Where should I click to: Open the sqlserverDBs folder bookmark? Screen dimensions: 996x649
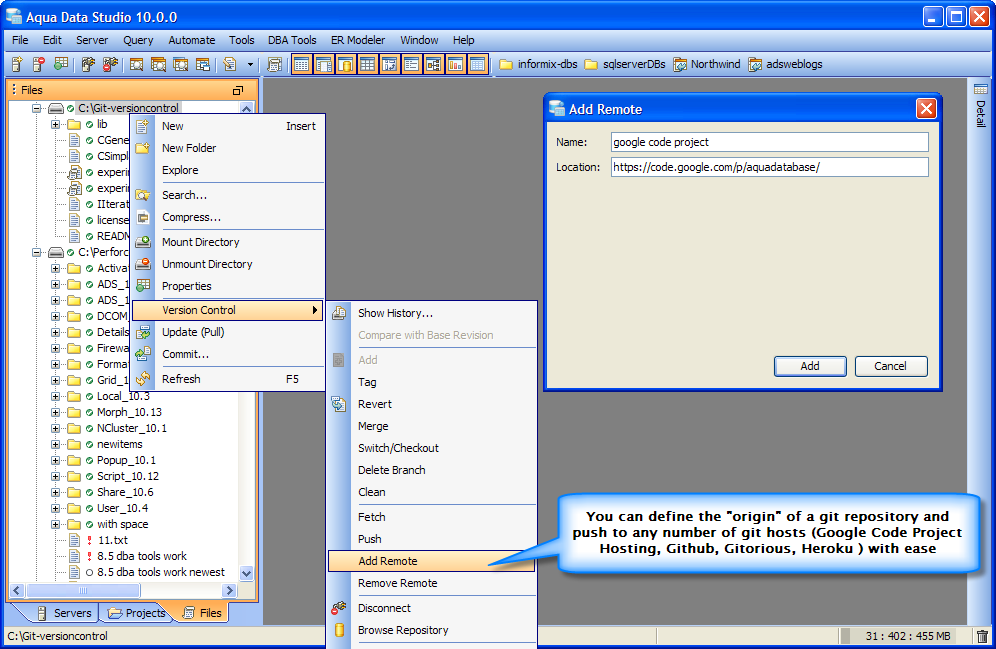(624, 64)
